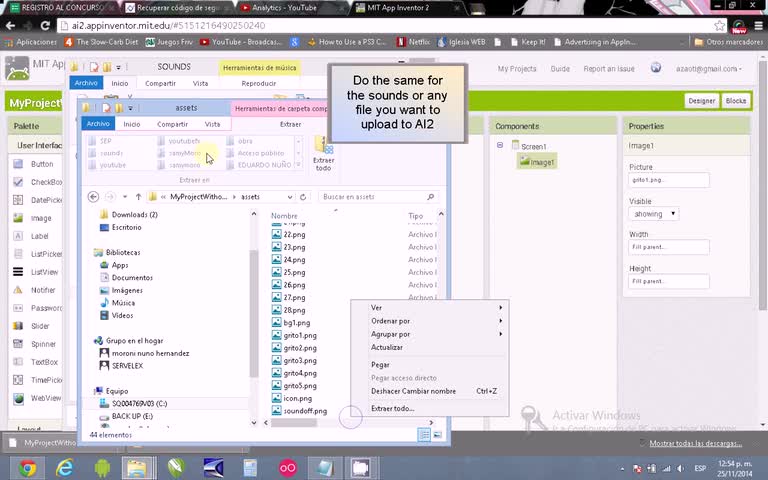Click the Explorer back arrow button

[x=93, y=197]
